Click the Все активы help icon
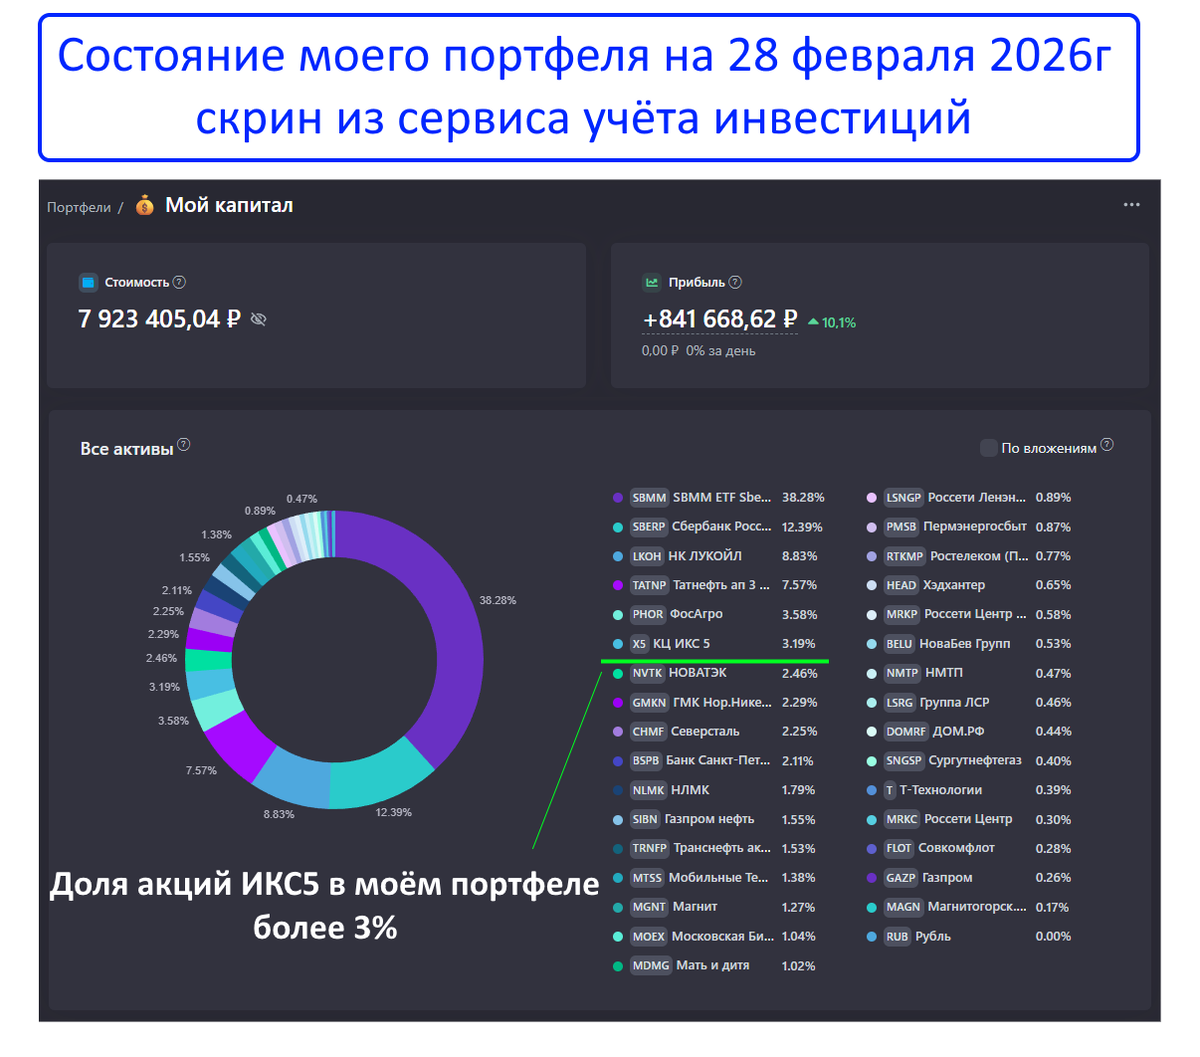This screenshot has height=1057, width=1200. 184,444
